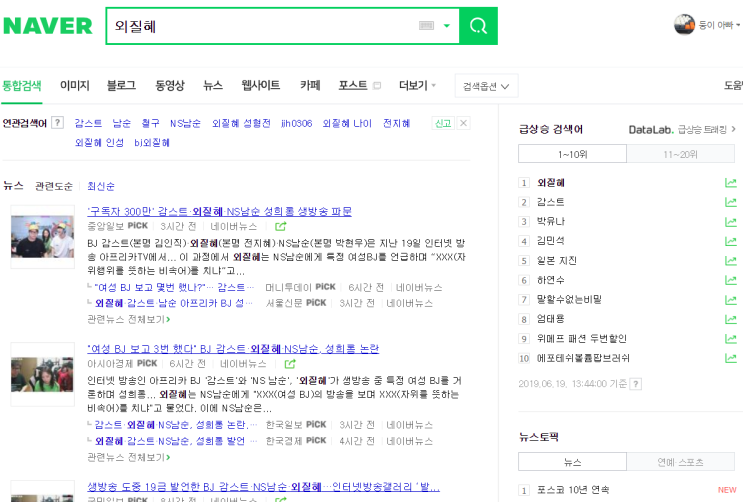743x502 pixels.
Task: Switch to the 뉴스 tab
Action: (213, 86)
